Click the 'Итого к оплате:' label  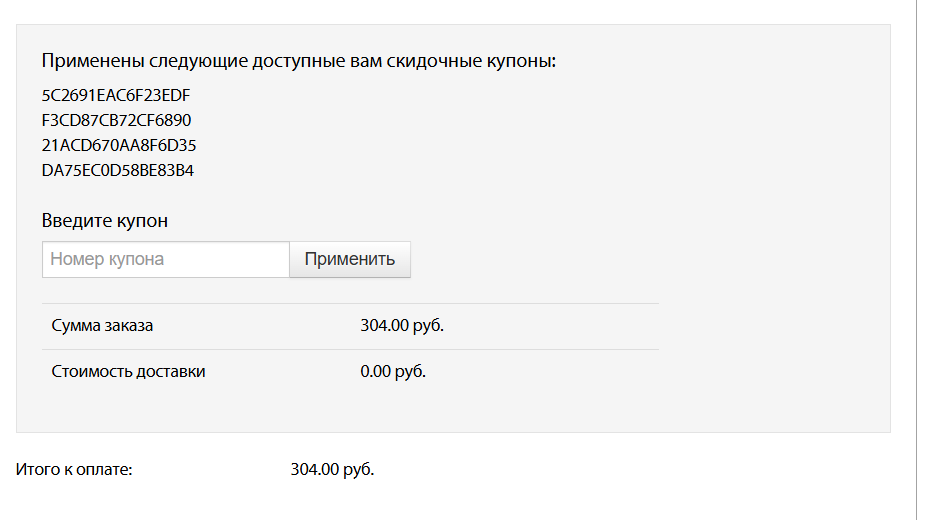click(x=74, y=469)
